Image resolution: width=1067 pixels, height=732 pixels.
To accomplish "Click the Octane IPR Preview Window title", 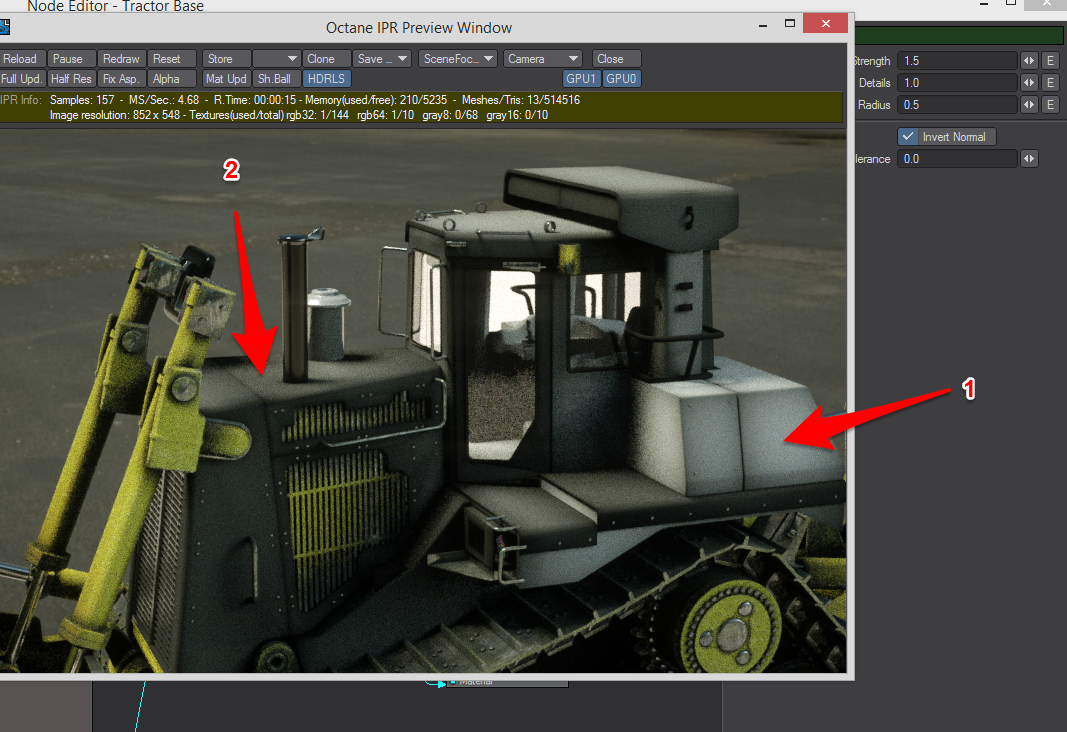I will 418,28.
